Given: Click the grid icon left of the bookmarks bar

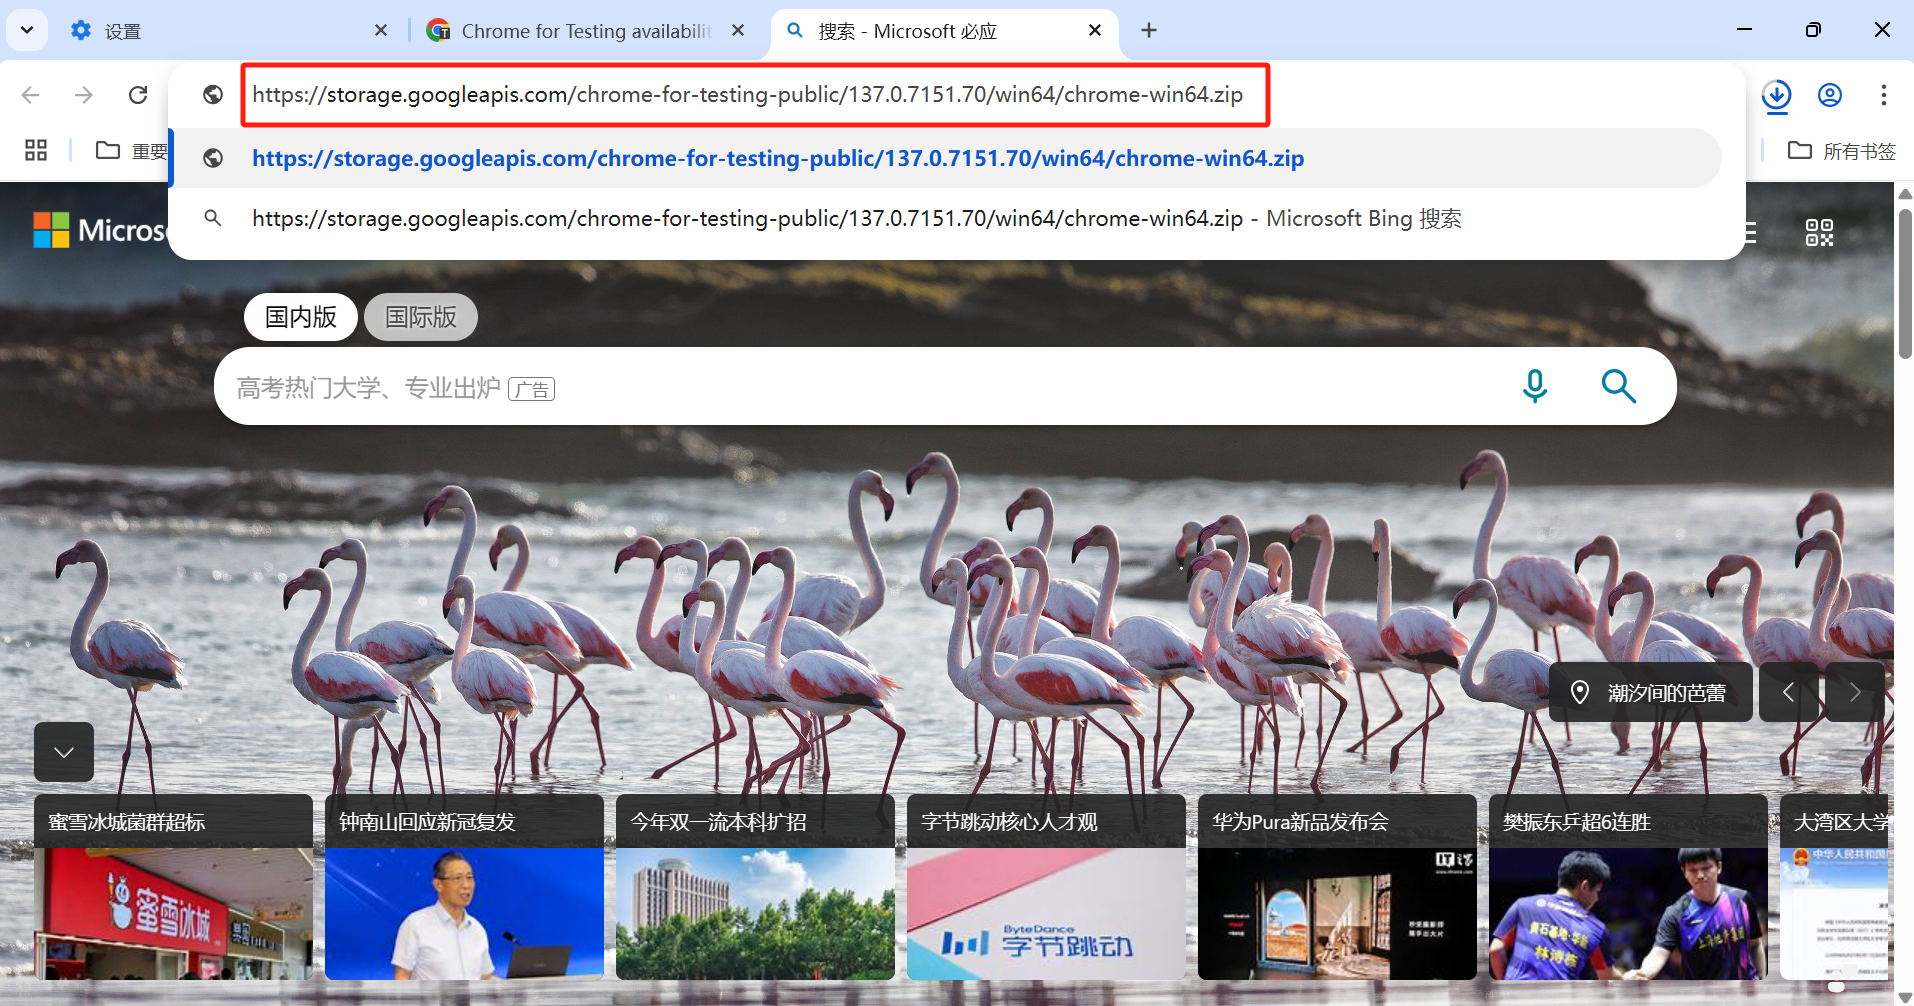Looking at the screenshot, I should tap(35, 150).
